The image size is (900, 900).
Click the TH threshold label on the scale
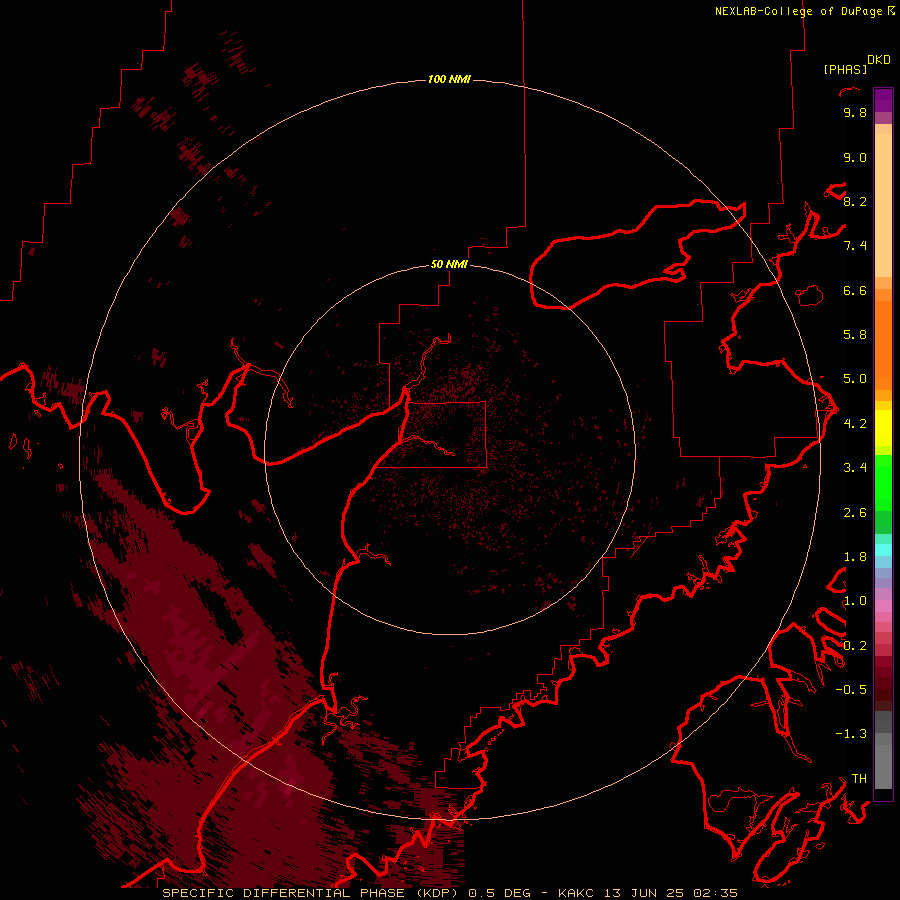[859, 779]
